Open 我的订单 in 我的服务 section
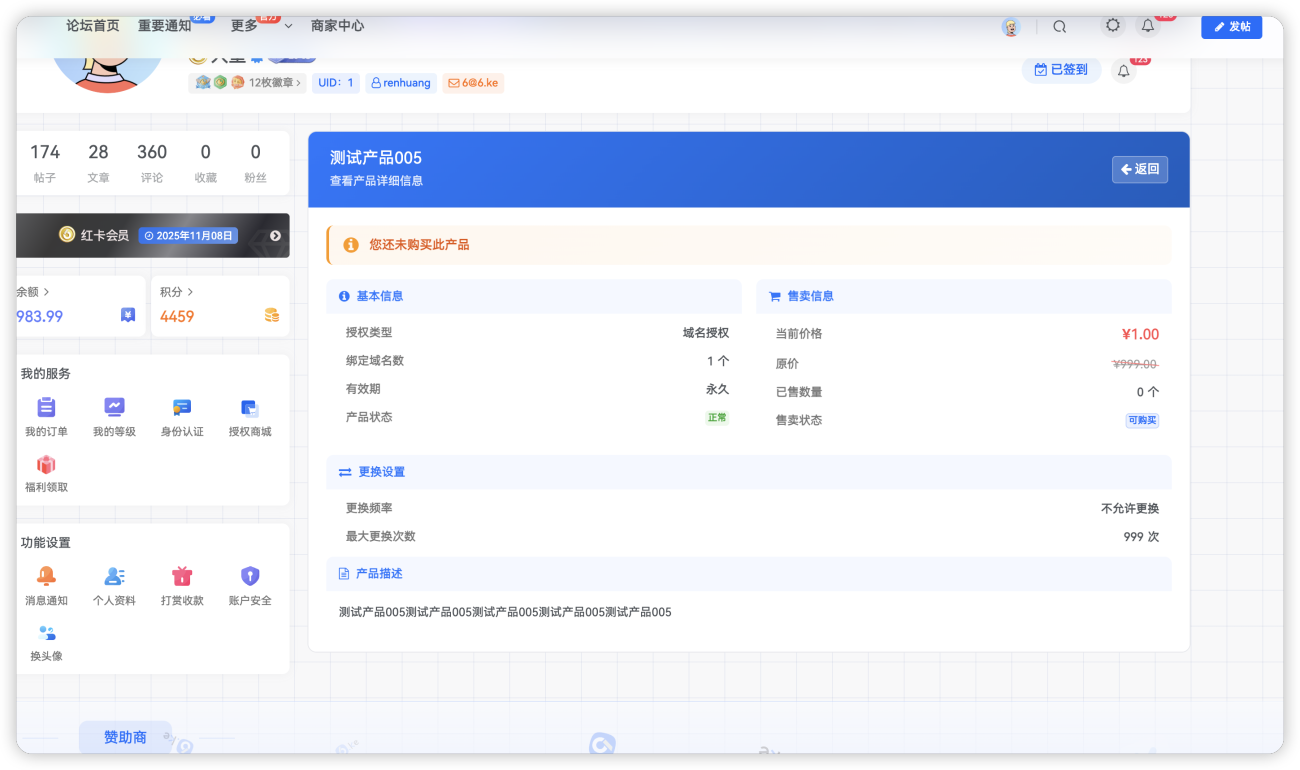1300x770 pixels. coord(46,415)
